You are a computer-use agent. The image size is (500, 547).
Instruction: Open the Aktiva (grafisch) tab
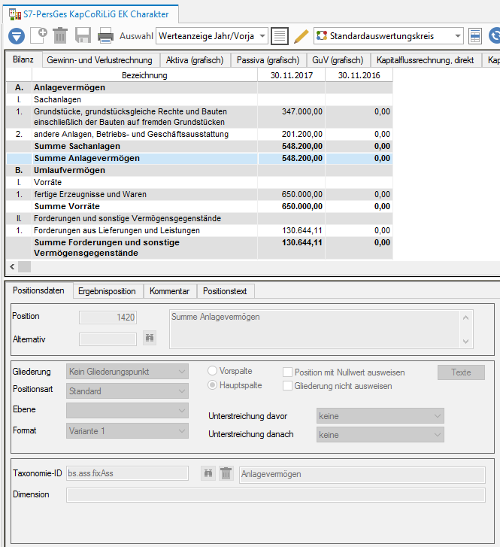tap(195, 60)
